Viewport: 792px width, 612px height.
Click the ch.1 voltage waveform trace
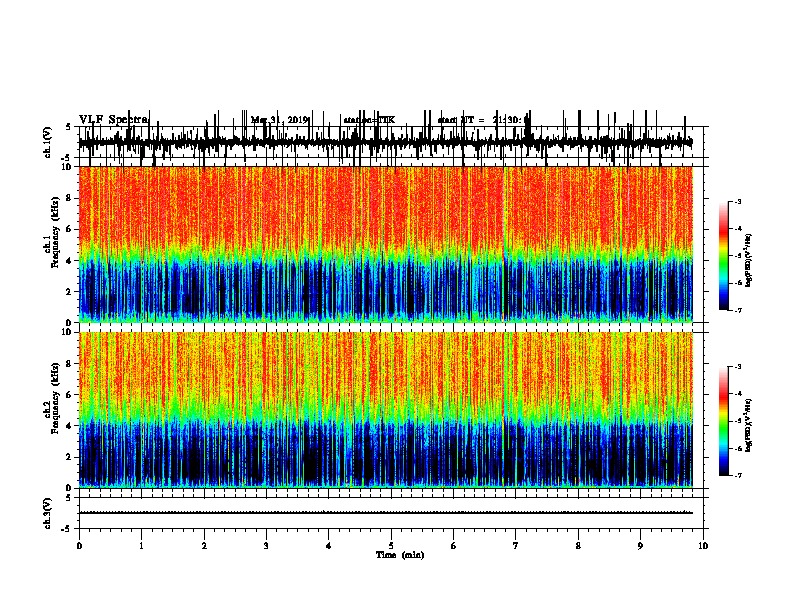[385, 143]
